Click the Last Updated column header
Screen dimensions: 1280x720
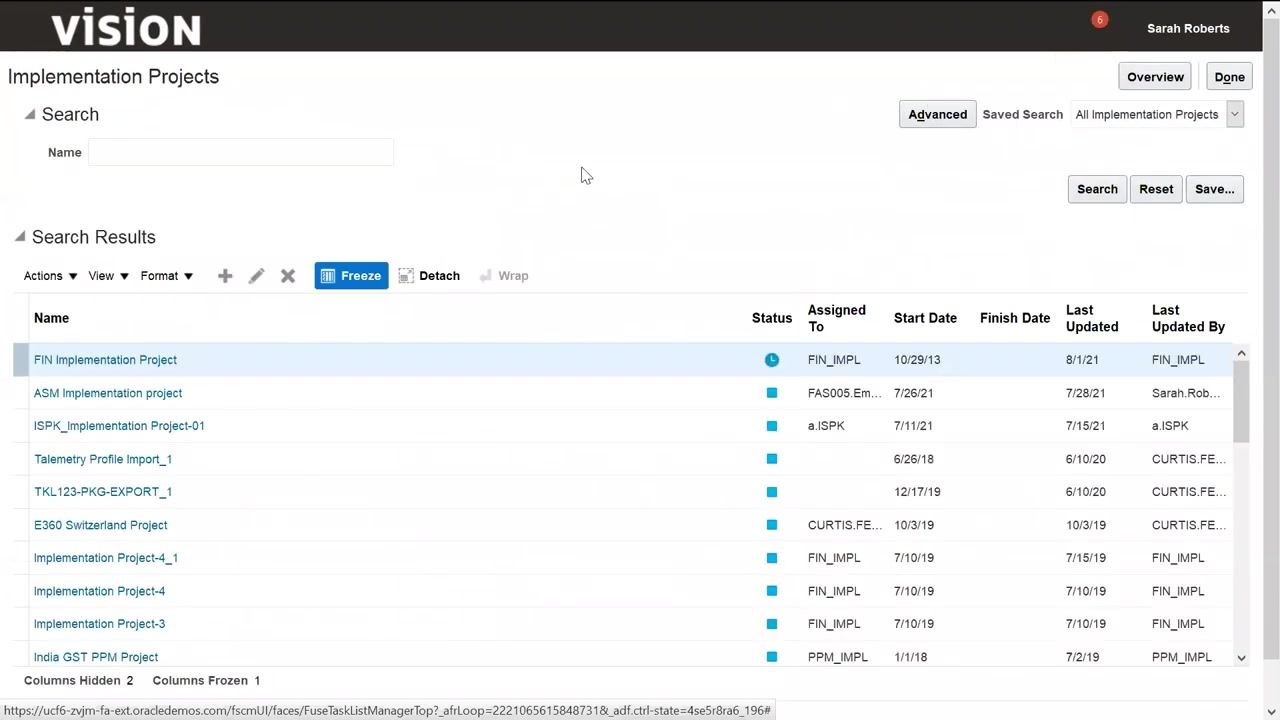[1092, 318]
